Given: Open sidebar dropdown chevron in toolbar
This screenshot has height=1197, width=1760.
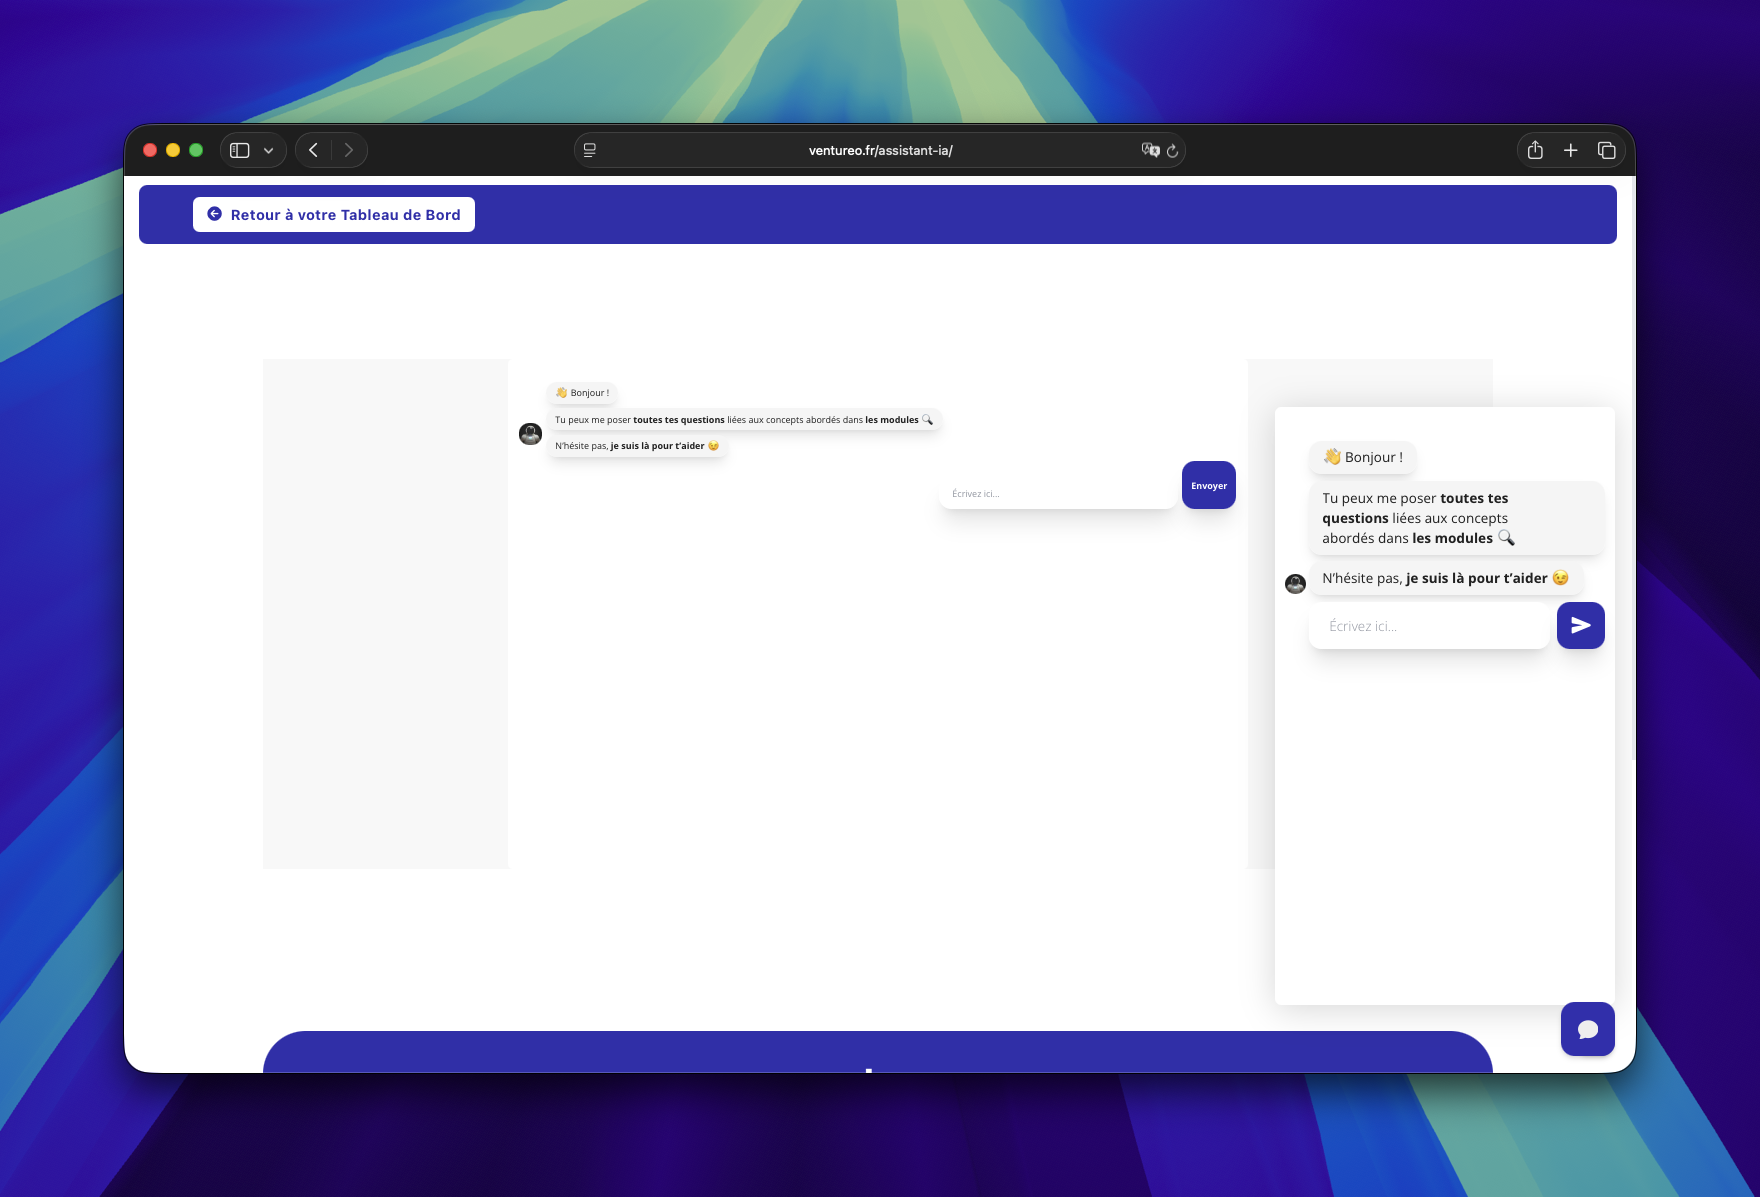Looking at the screenshot, I should [x=269, y=150].
